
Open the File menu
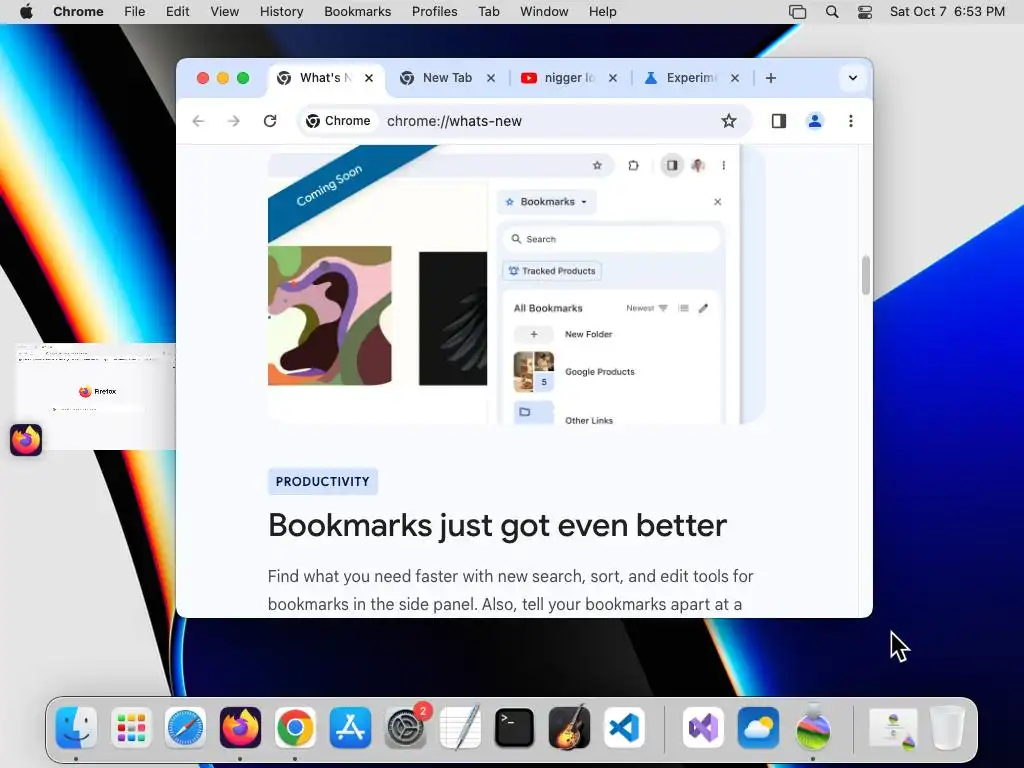click(135, 12)
